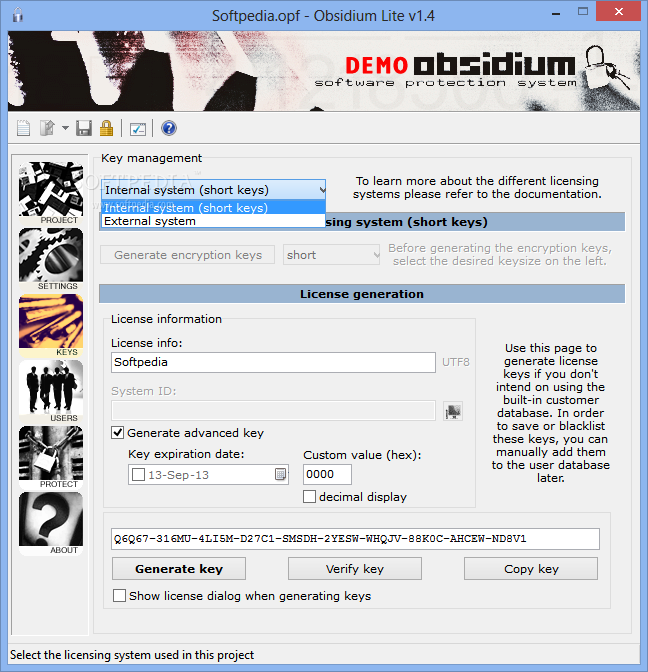Select Internal system (short keys) list option
Screen dimensions: 648x672
pyautogui.click(x=213, y=208)
